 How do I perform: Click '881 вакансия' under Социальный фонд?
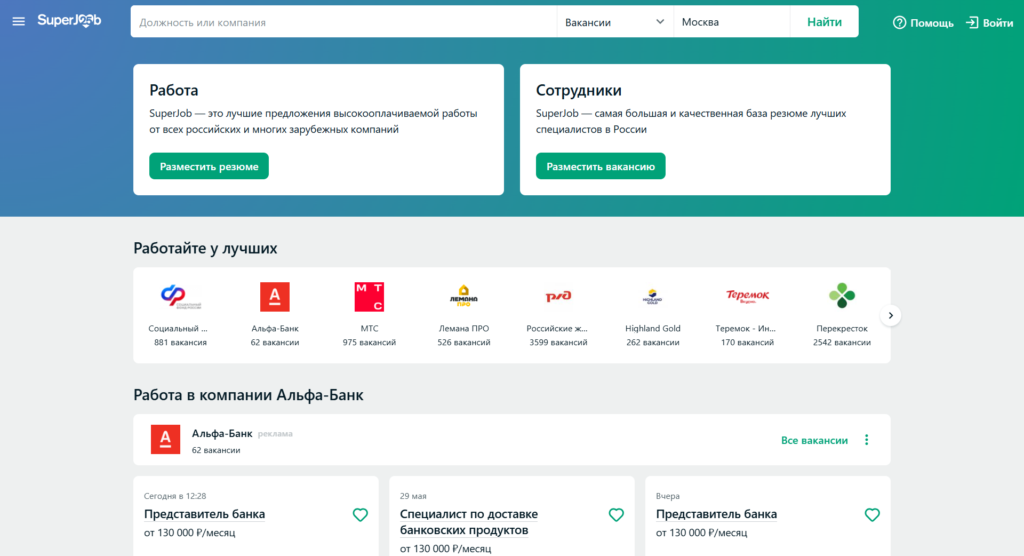(x=180, y=342)
